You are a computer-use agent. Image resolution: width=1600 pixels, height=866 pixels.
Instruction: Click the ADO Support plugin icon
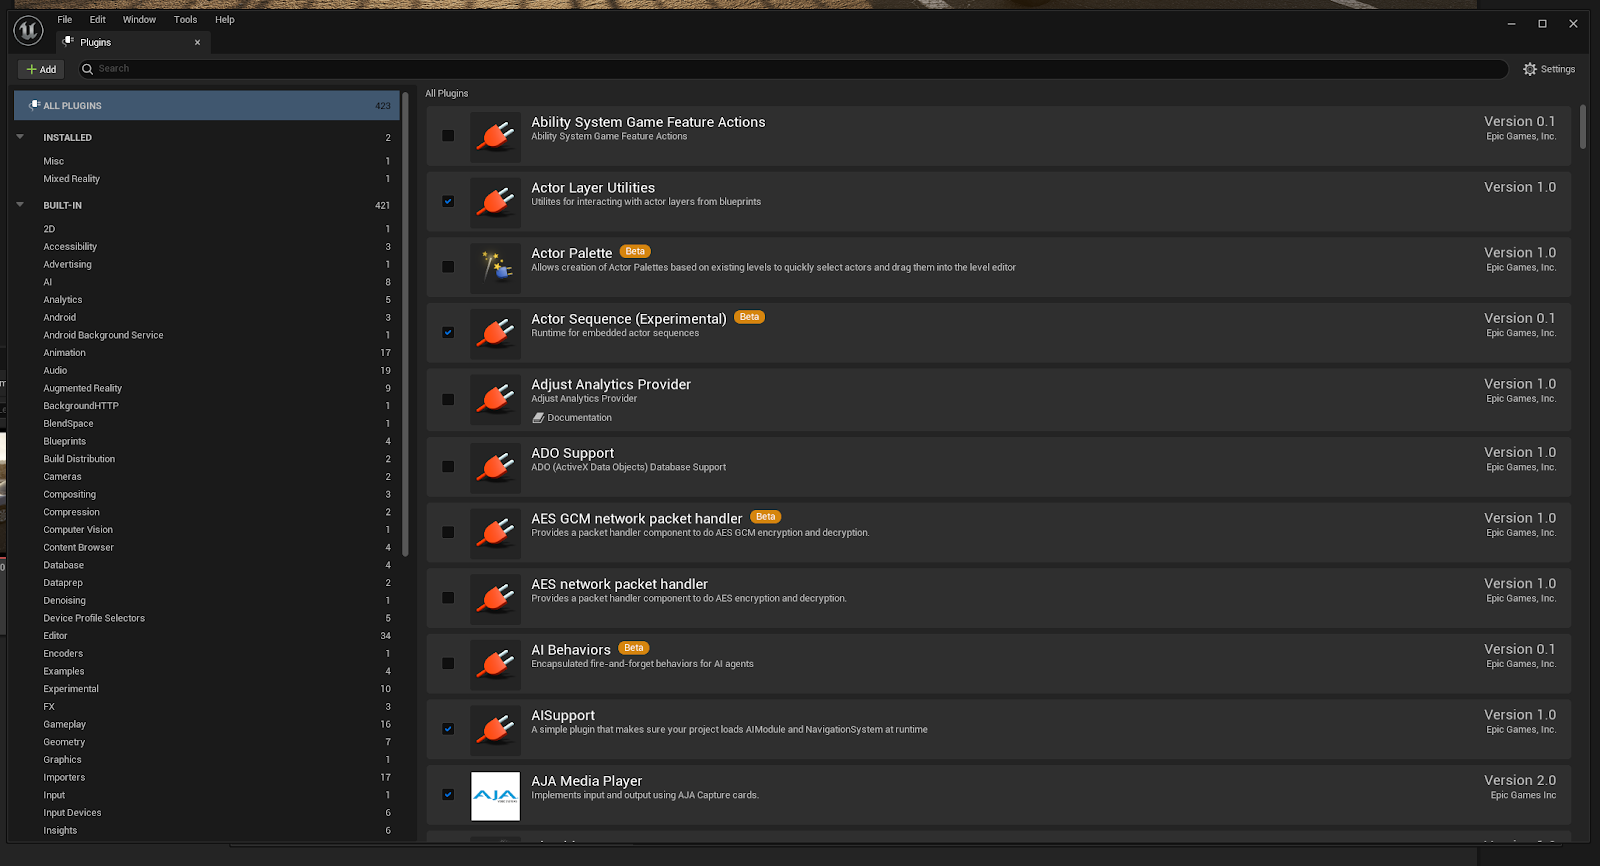tap(495, 467)
